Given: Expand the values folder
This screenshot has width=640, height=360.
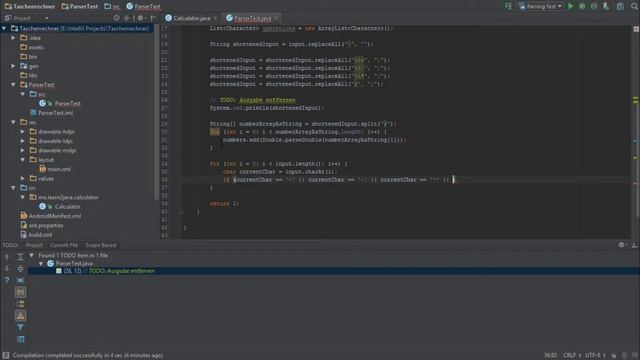Looking at the screenshot, I should [23, 178].
